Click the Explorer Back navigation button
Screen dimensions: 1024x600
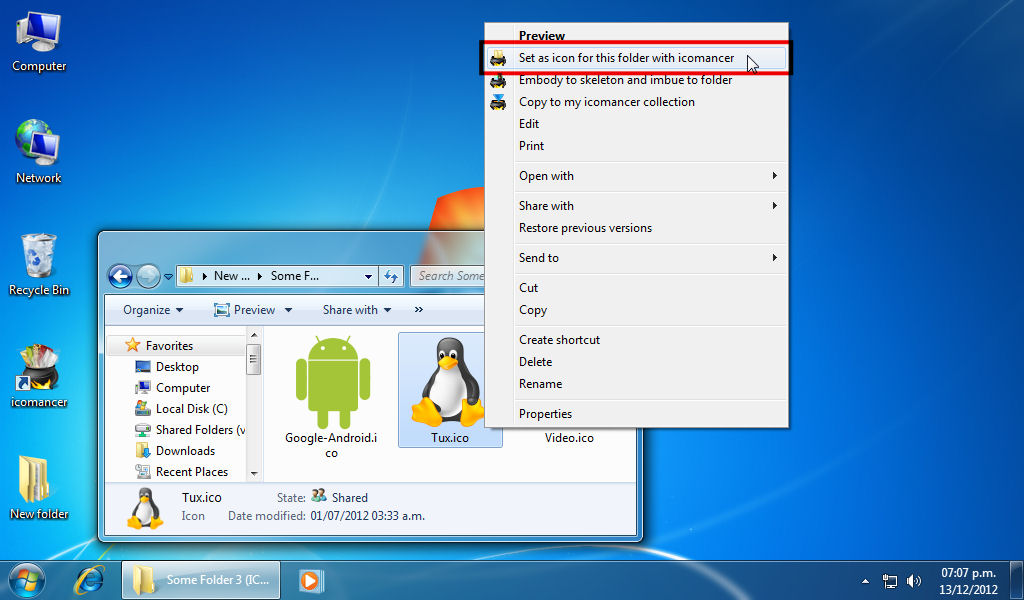click(x=120, y=276)
